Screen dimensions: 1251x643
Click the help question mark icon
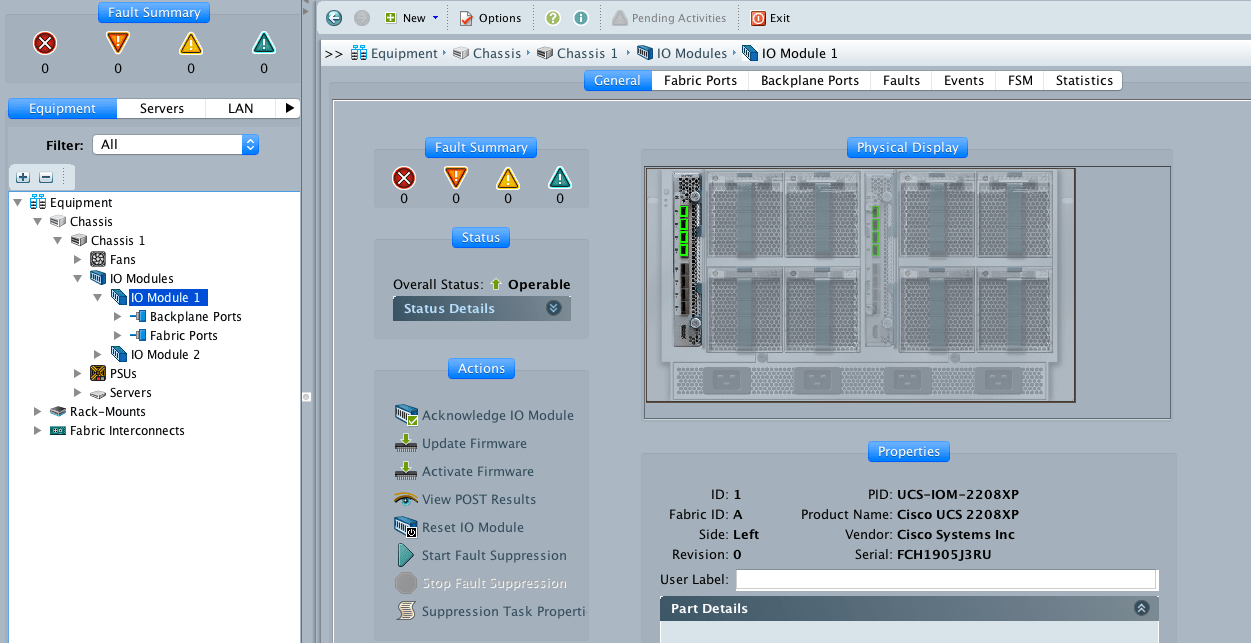(x=553, y=18)
